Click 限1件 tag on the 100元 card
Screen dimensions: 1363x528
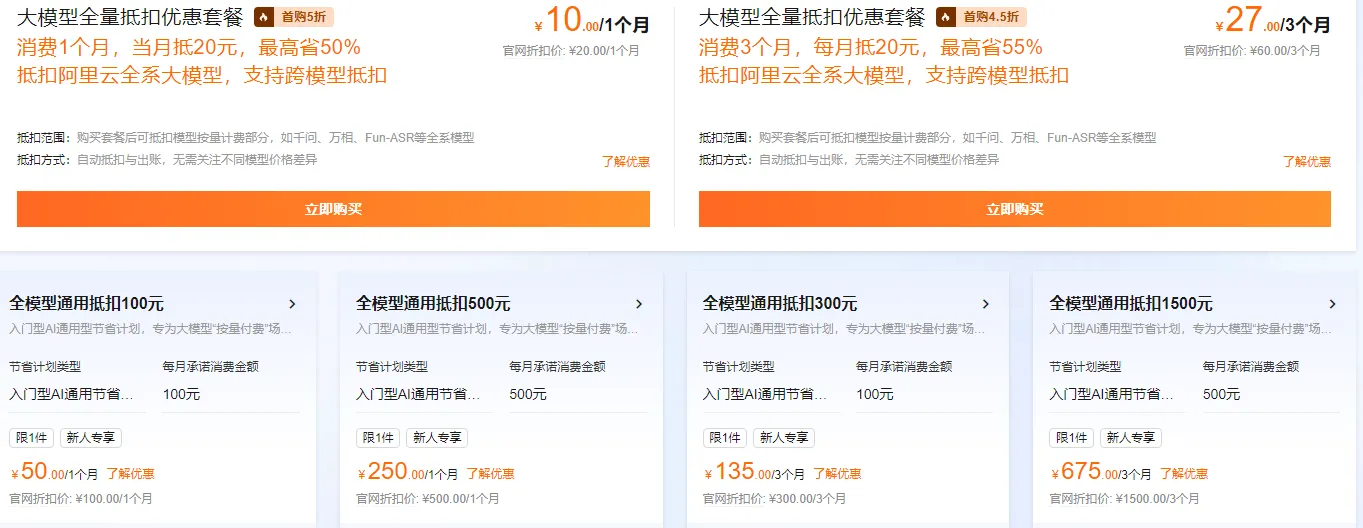click(x=31, y=438)
